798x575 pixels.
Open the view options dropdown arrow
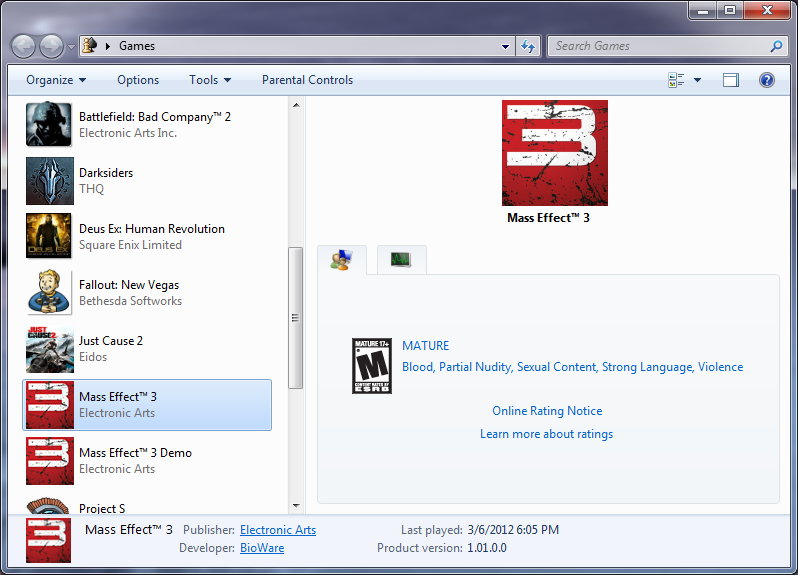(697, 80)
